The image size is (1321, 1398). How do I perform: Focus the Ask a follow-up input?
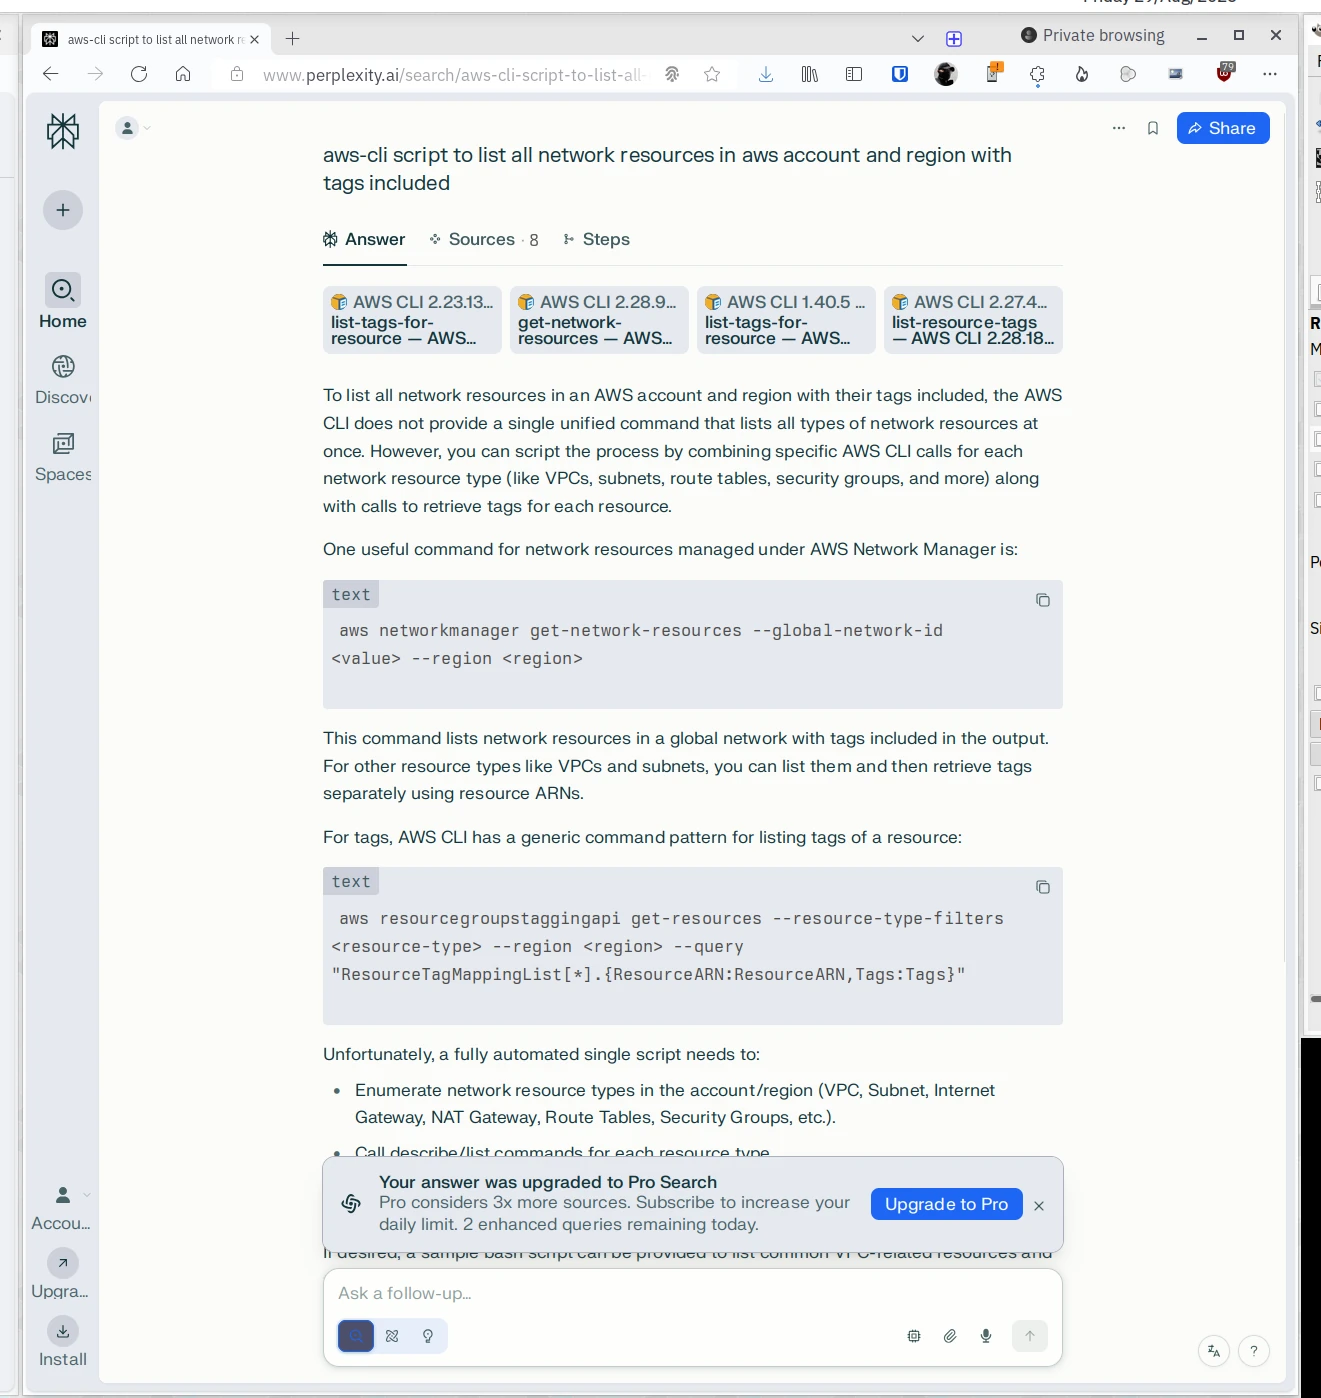coord(692,1293)
